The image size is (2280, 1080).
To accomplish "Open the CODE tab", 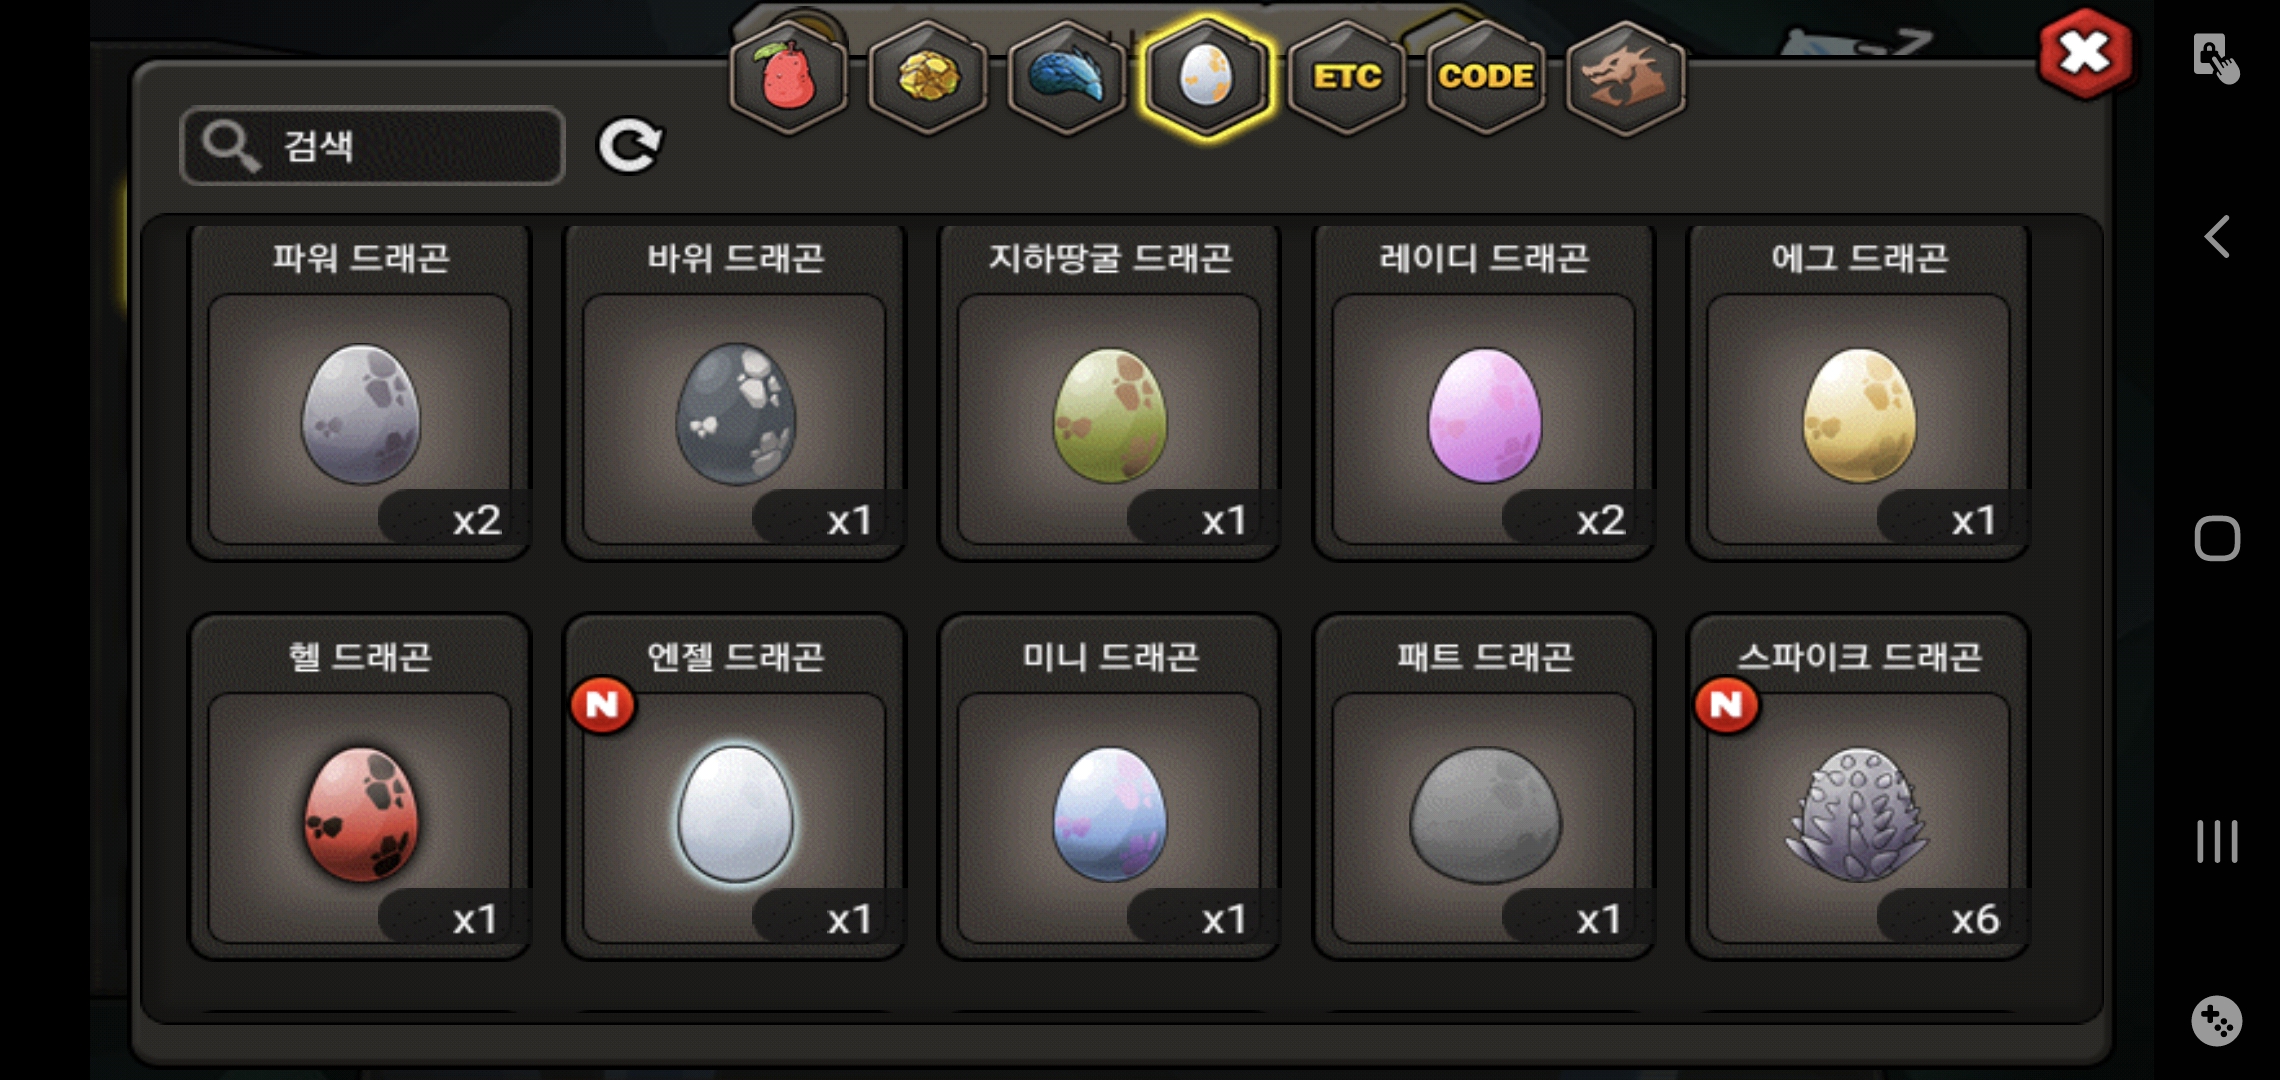I will click(1486, 77).
